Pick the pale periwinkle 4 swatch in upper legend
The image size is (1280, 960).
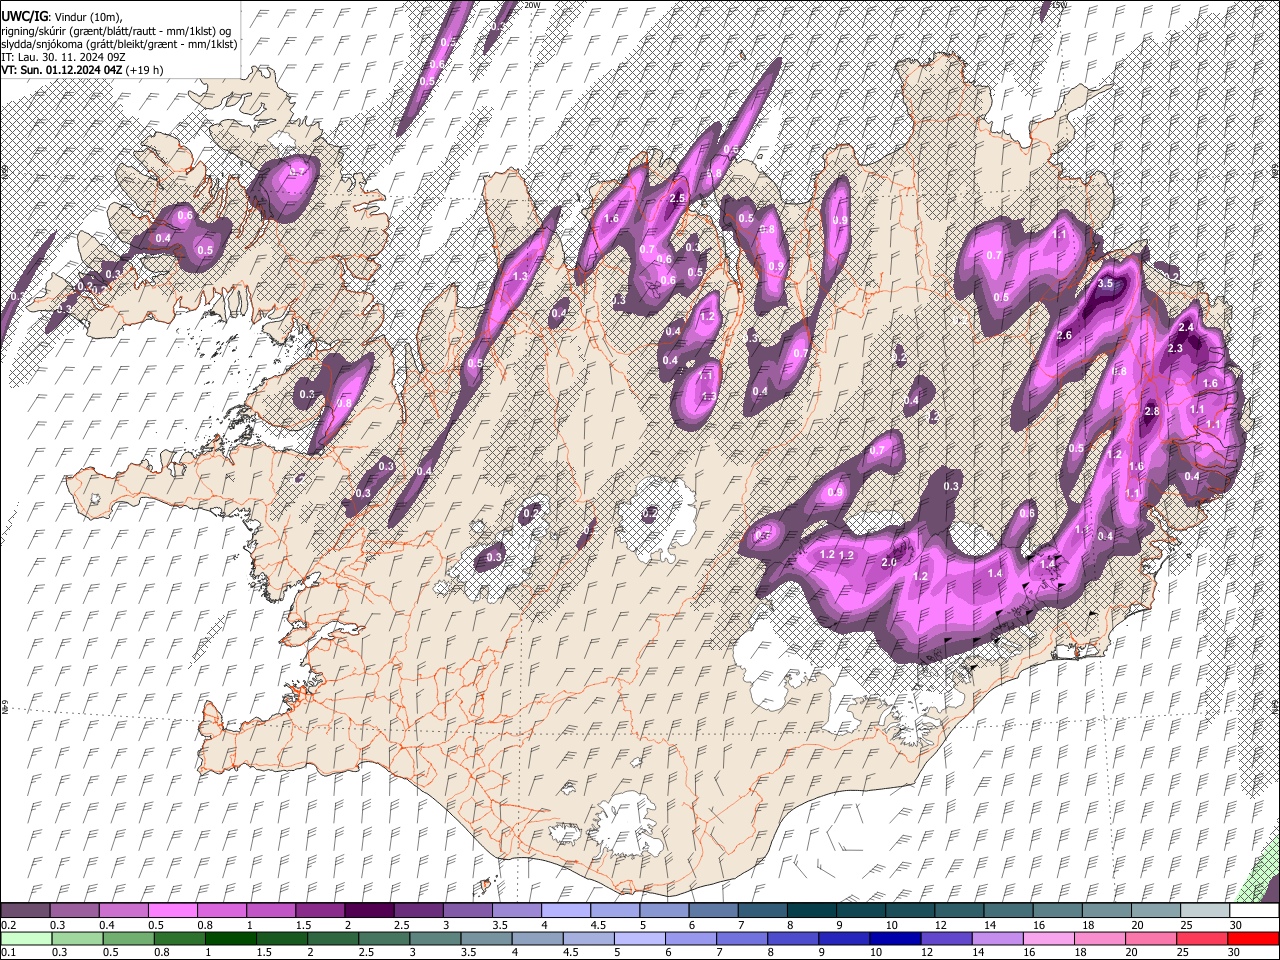tap(565, 911)
